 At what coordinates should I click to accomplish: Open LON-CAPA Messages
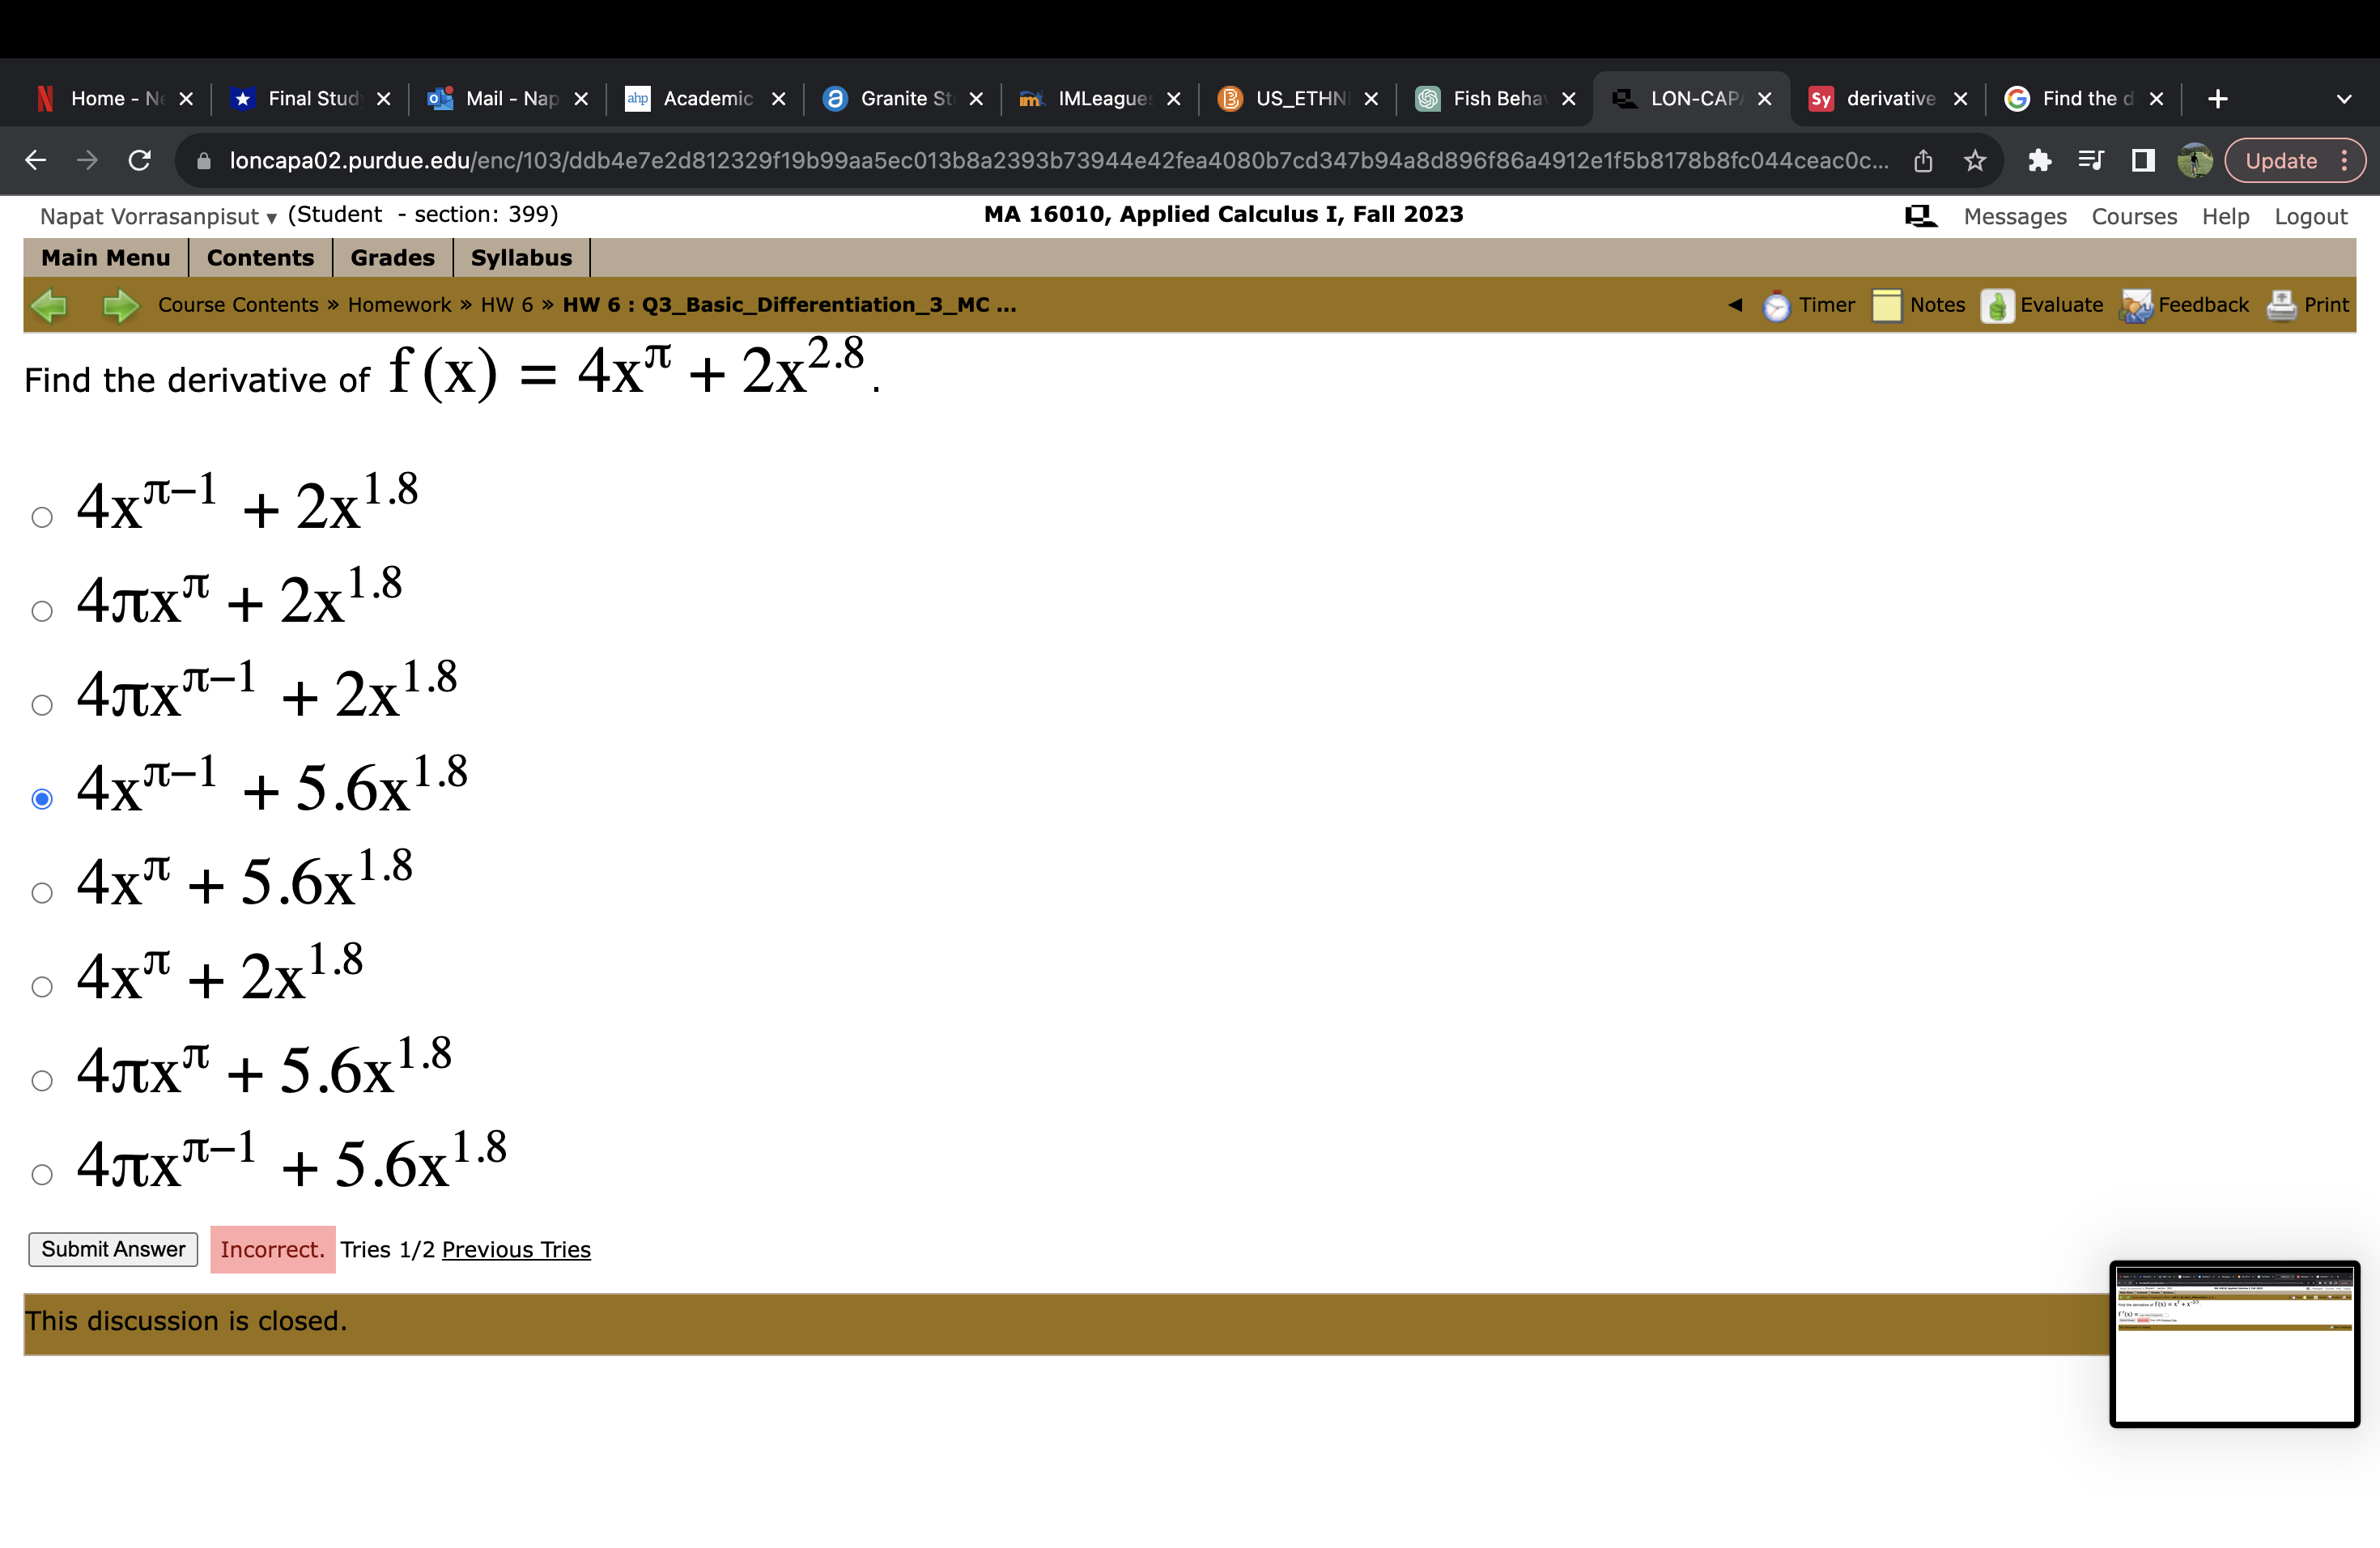pyautogui.click(x=2014, y=215)
